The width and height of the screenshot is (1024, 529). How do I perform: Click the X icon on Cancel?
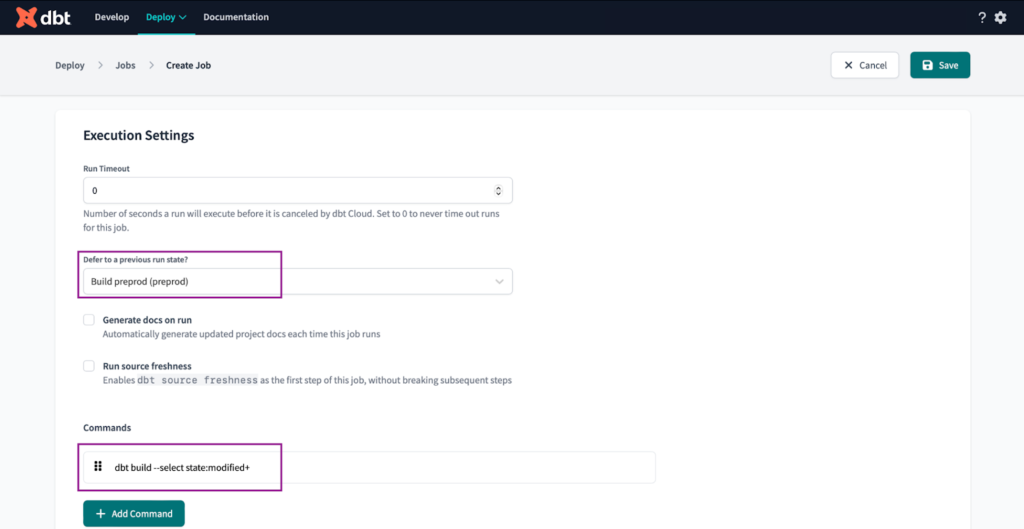click(x=848, y=65)
